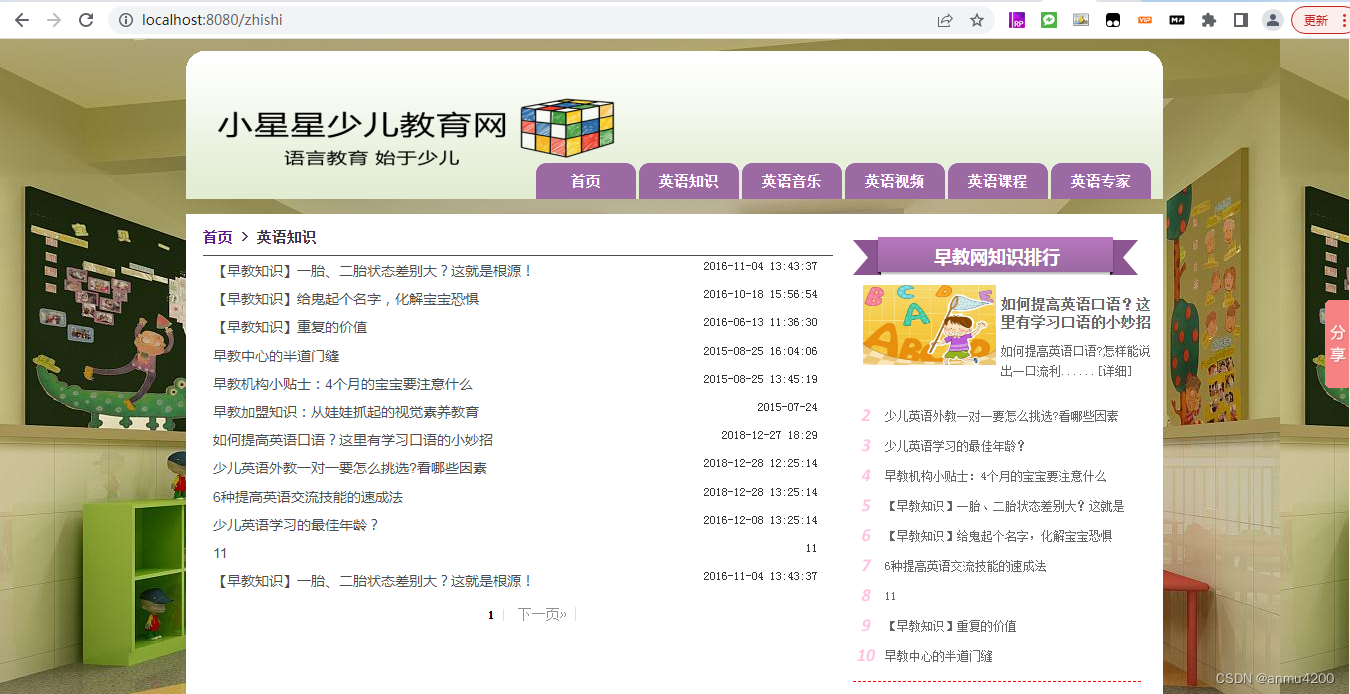This screenshot has width=1350, height=694.
Task: Click the site info icon in address bar
Action: tap(125, 20)
